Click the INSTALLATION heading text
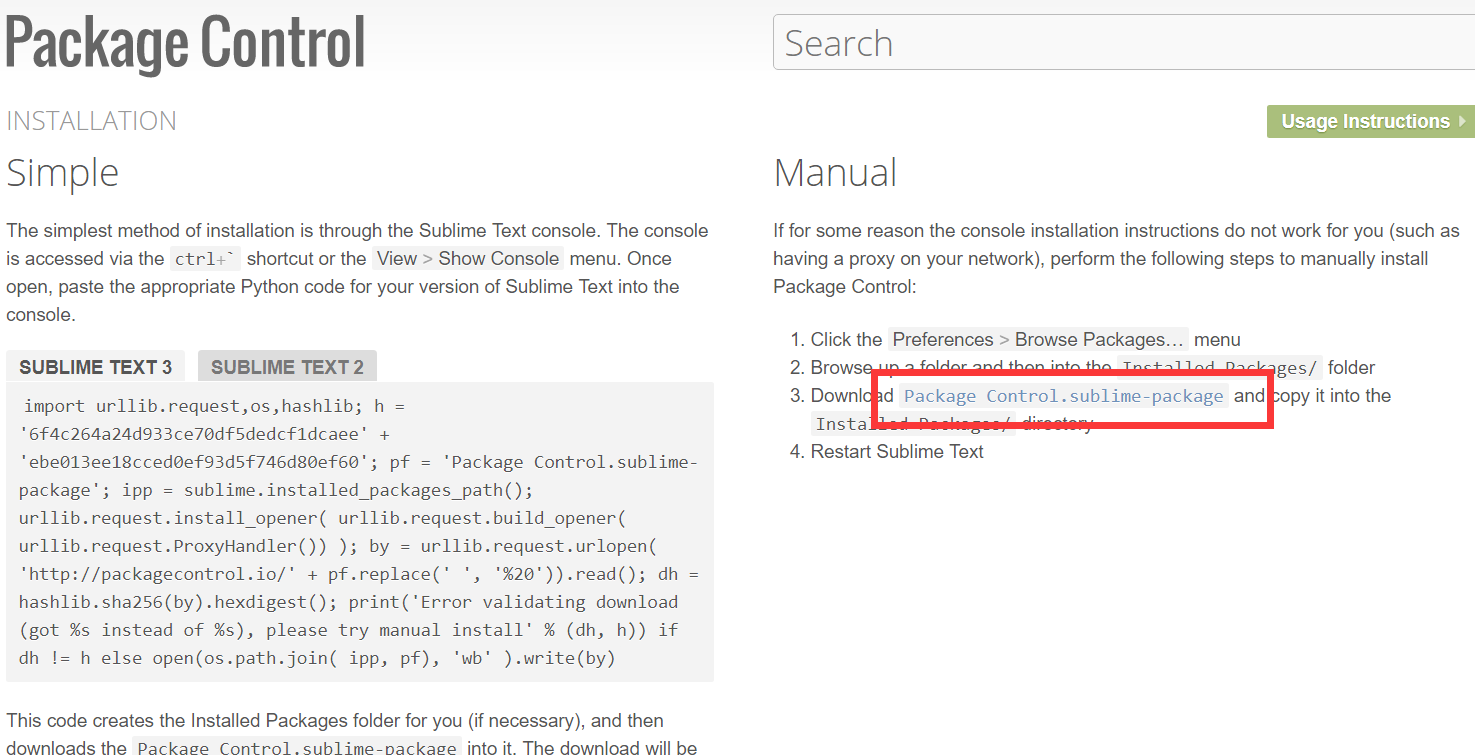This screenshot has height=755, width=1475. tap(92, 121)
